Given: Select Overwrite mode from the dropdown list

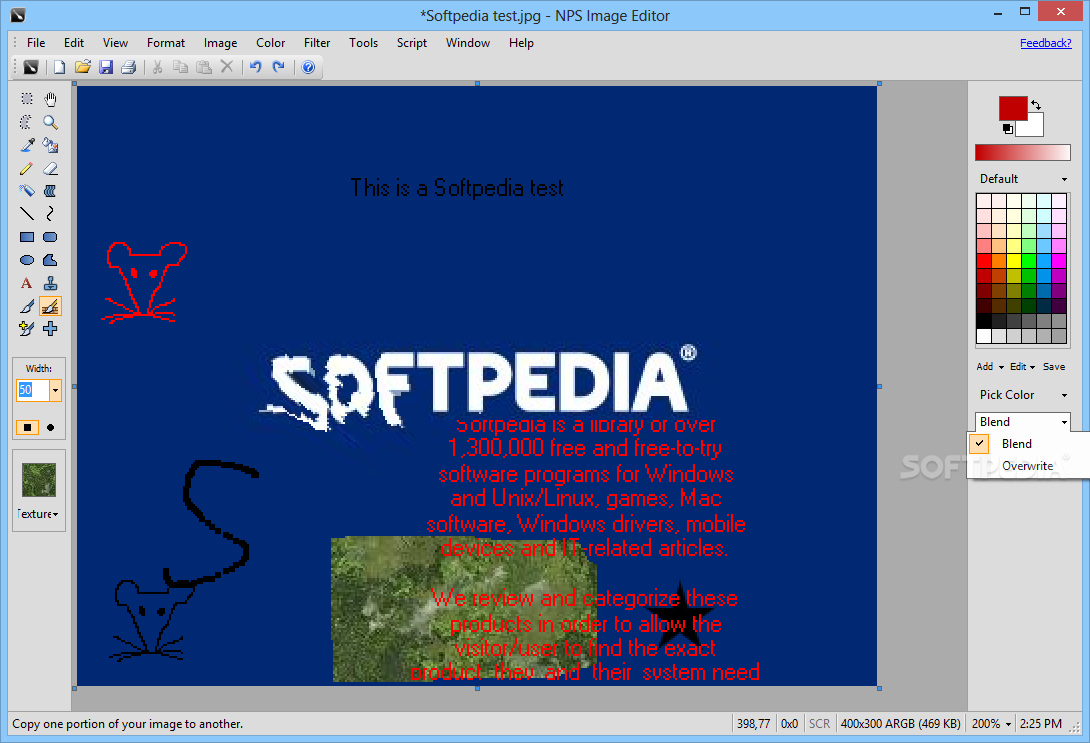Looking at the screenshot, I should coord(1028,466).
